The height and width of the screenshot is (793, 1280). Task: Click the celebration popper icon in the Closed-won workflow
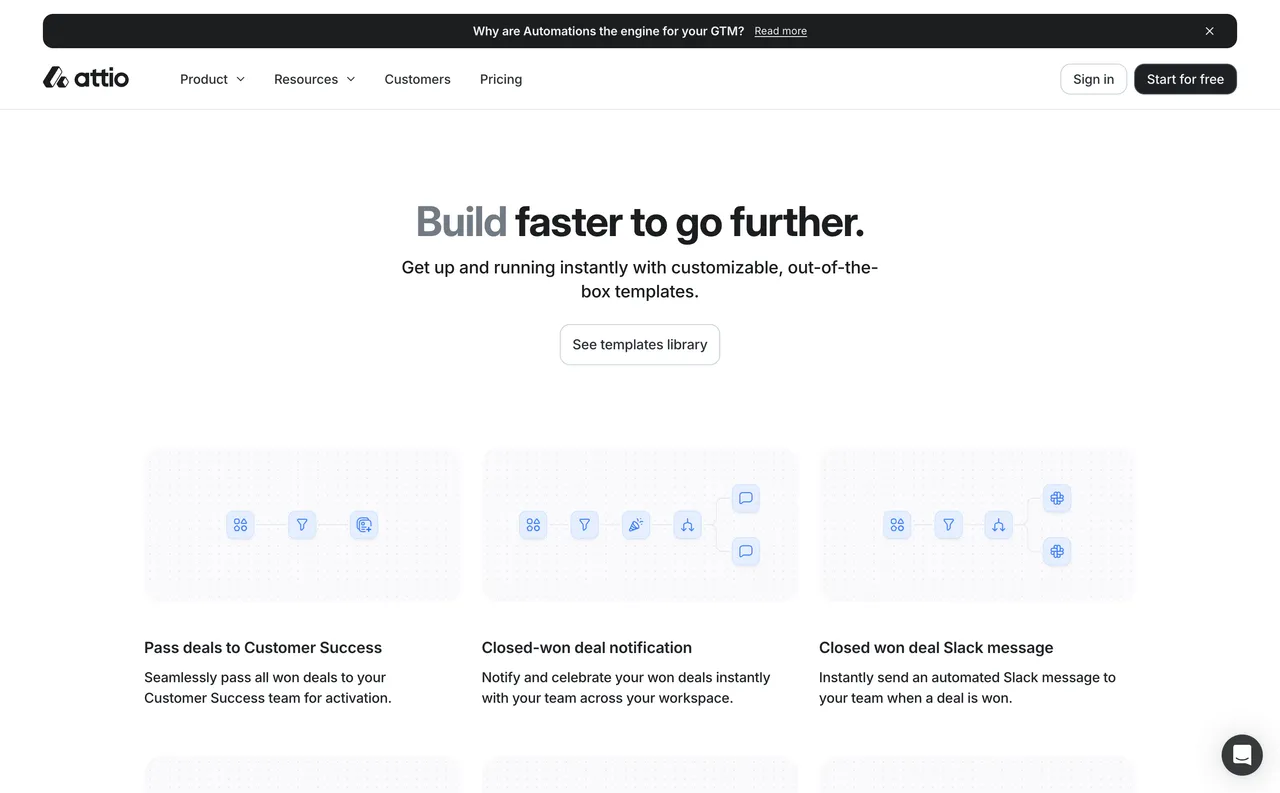coord(635,524)
